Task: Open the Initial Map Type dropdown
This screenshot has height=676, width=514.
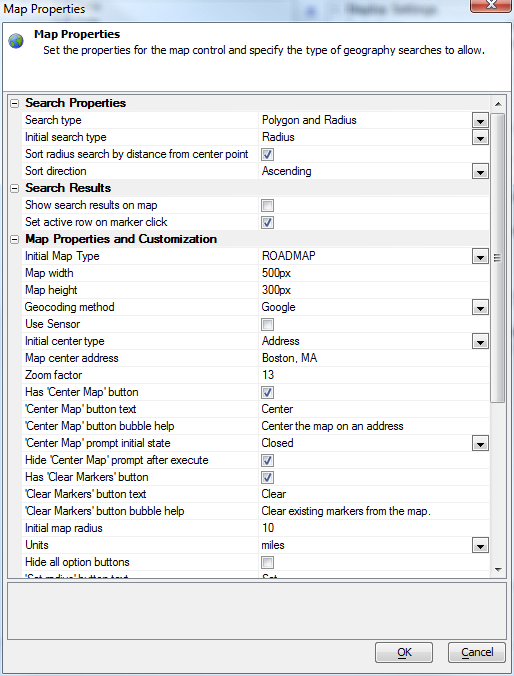Action: click(480, 257)
